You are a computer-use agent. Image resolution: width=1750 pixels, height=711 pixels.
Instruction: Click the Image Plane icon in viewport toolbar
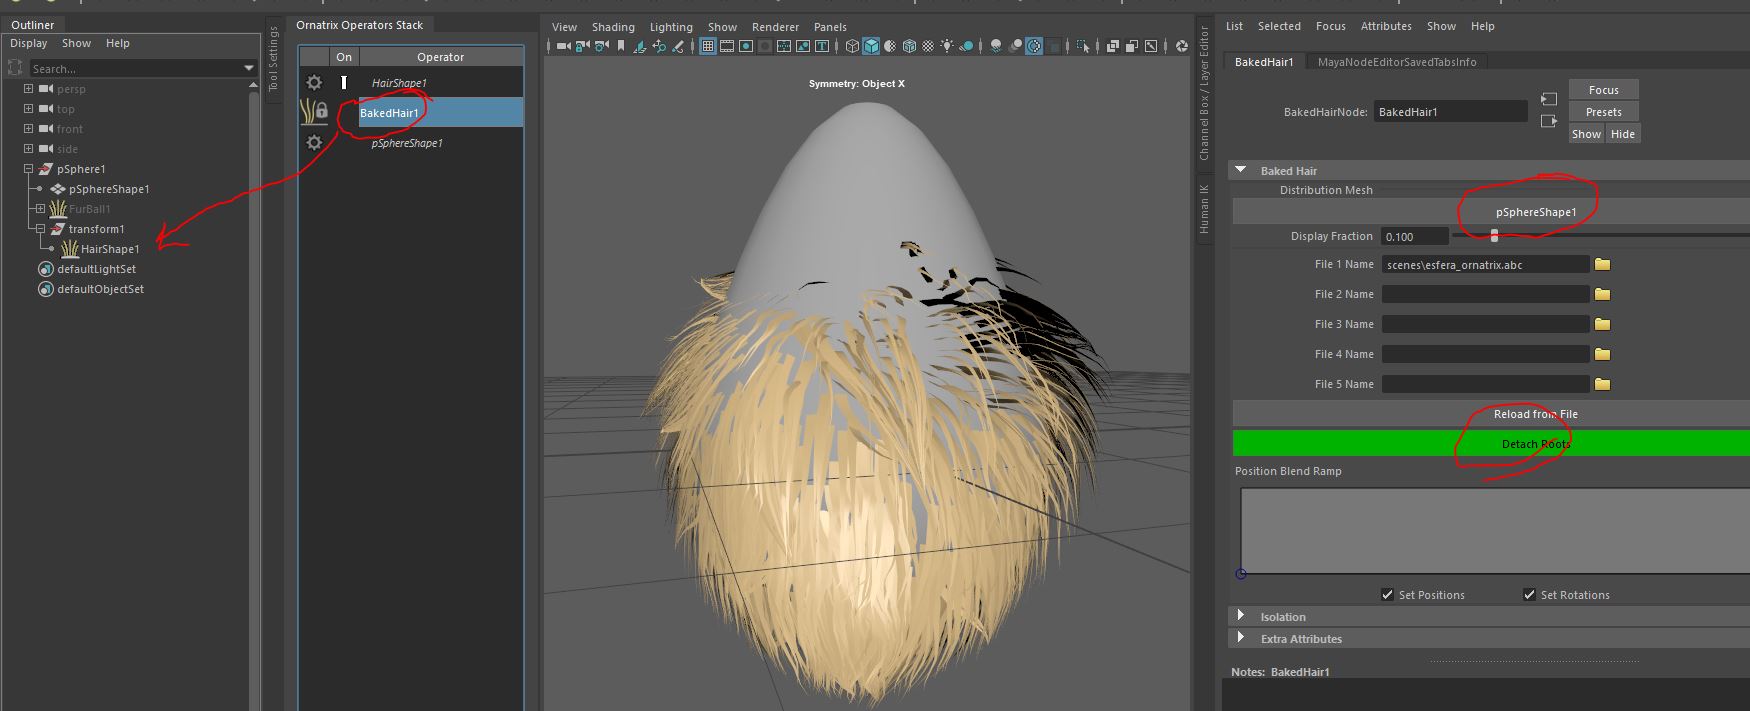[x=640, y=46]
